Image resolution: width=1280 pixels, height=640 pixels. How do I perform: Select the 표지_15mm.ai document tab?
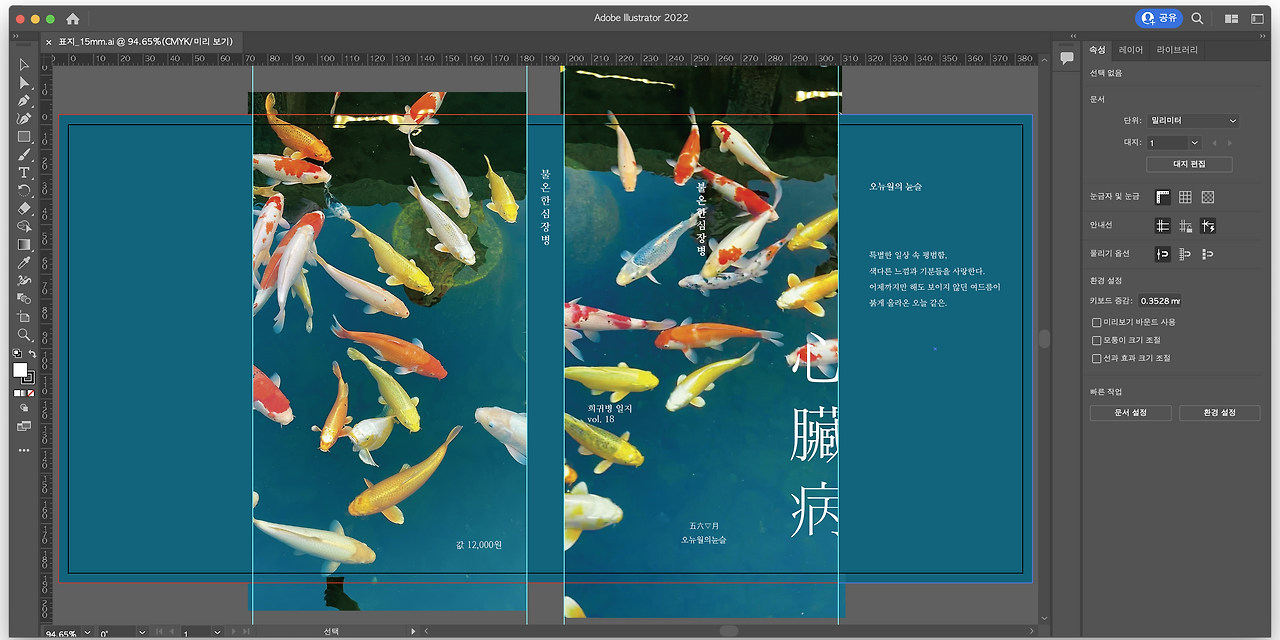coord(145,42)
